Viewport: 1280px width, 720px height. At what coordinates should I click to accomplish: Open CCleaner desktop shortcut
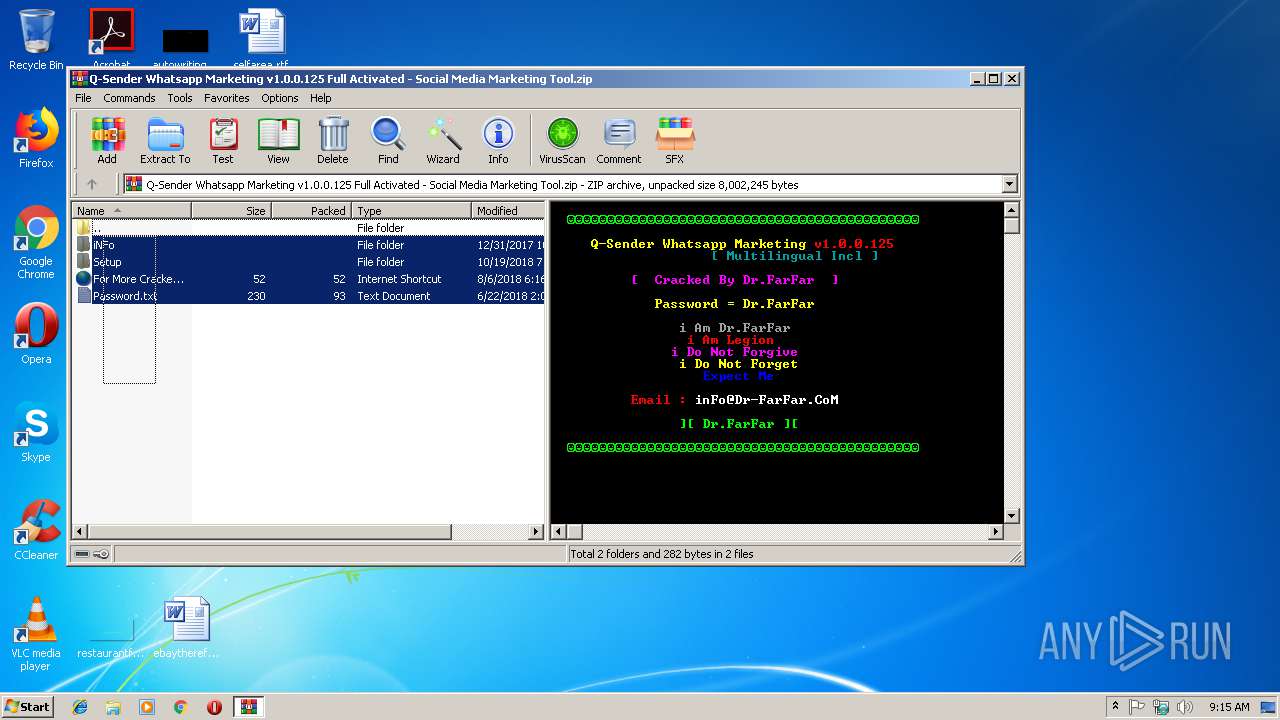36,530
